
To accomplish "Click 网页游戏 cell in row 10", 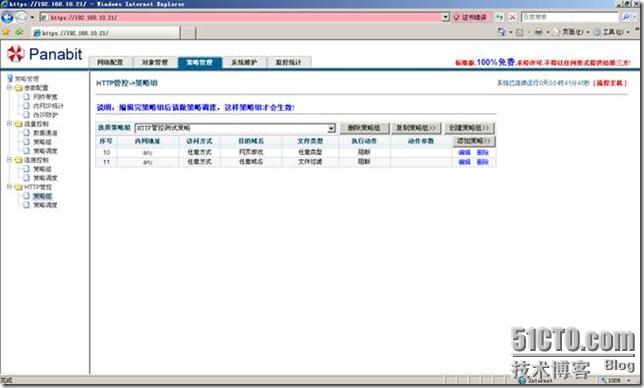I will click(251, 152).
